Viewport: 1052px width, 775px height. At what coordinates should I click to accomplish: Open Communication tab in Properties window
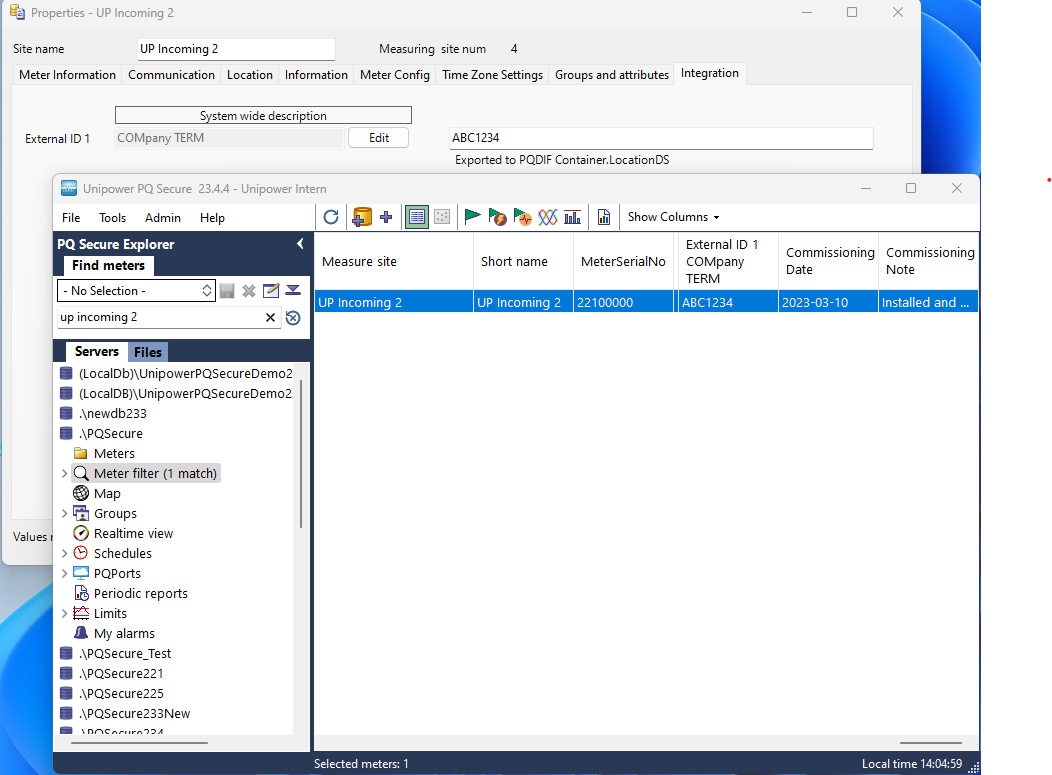[171, 74]
